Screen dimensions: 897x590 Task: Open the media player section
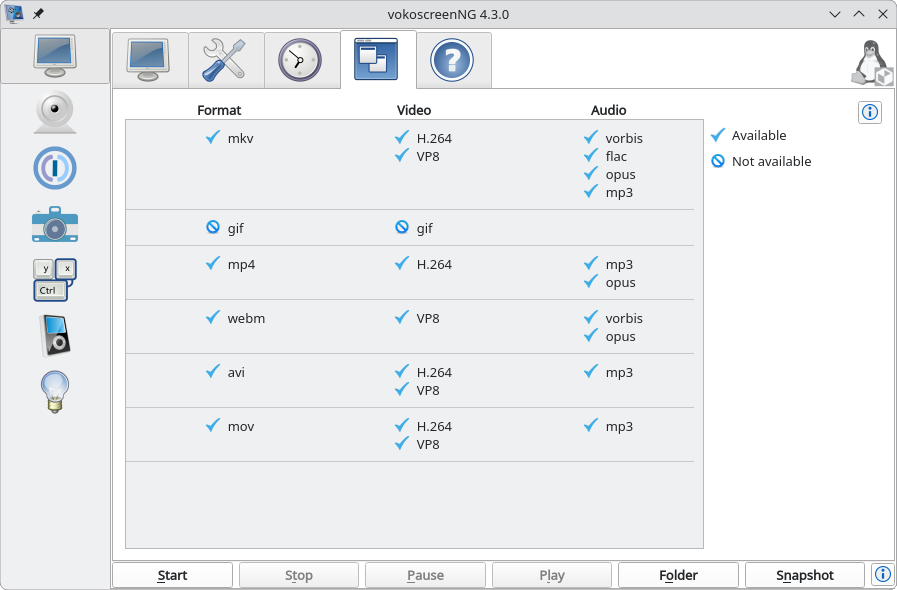tap(54, 336)
